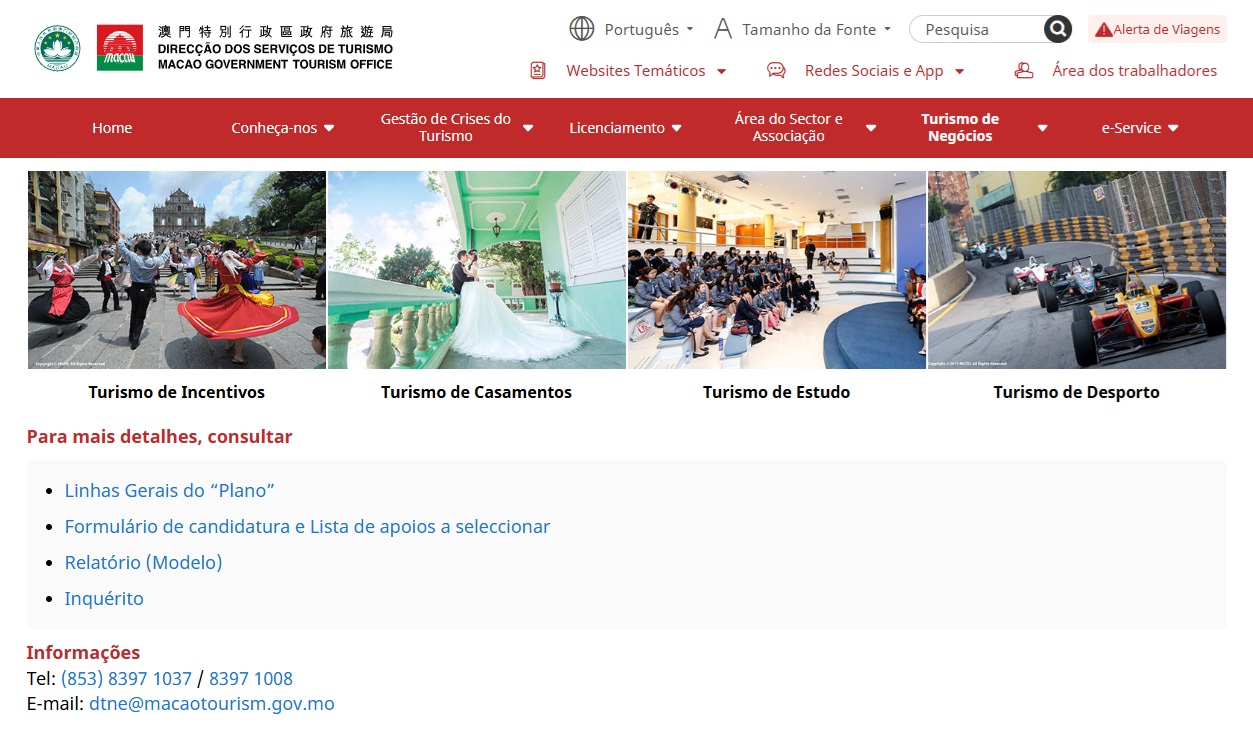This screenshot has height=744, width=1253.
Task: Open the Linhas Gerais do "Plano" link
Action: [169, 490]
